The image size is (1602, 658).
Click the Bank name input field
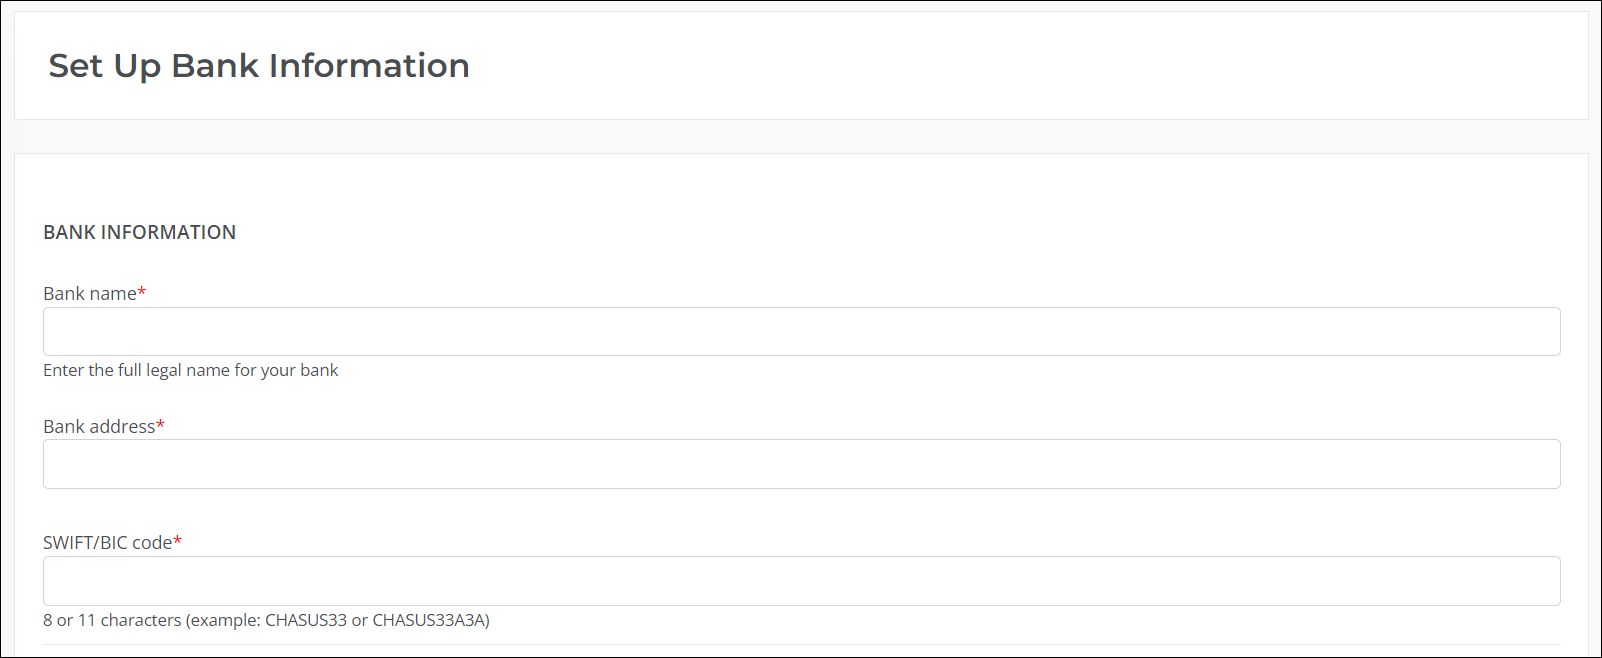click(x=801, y=331)
